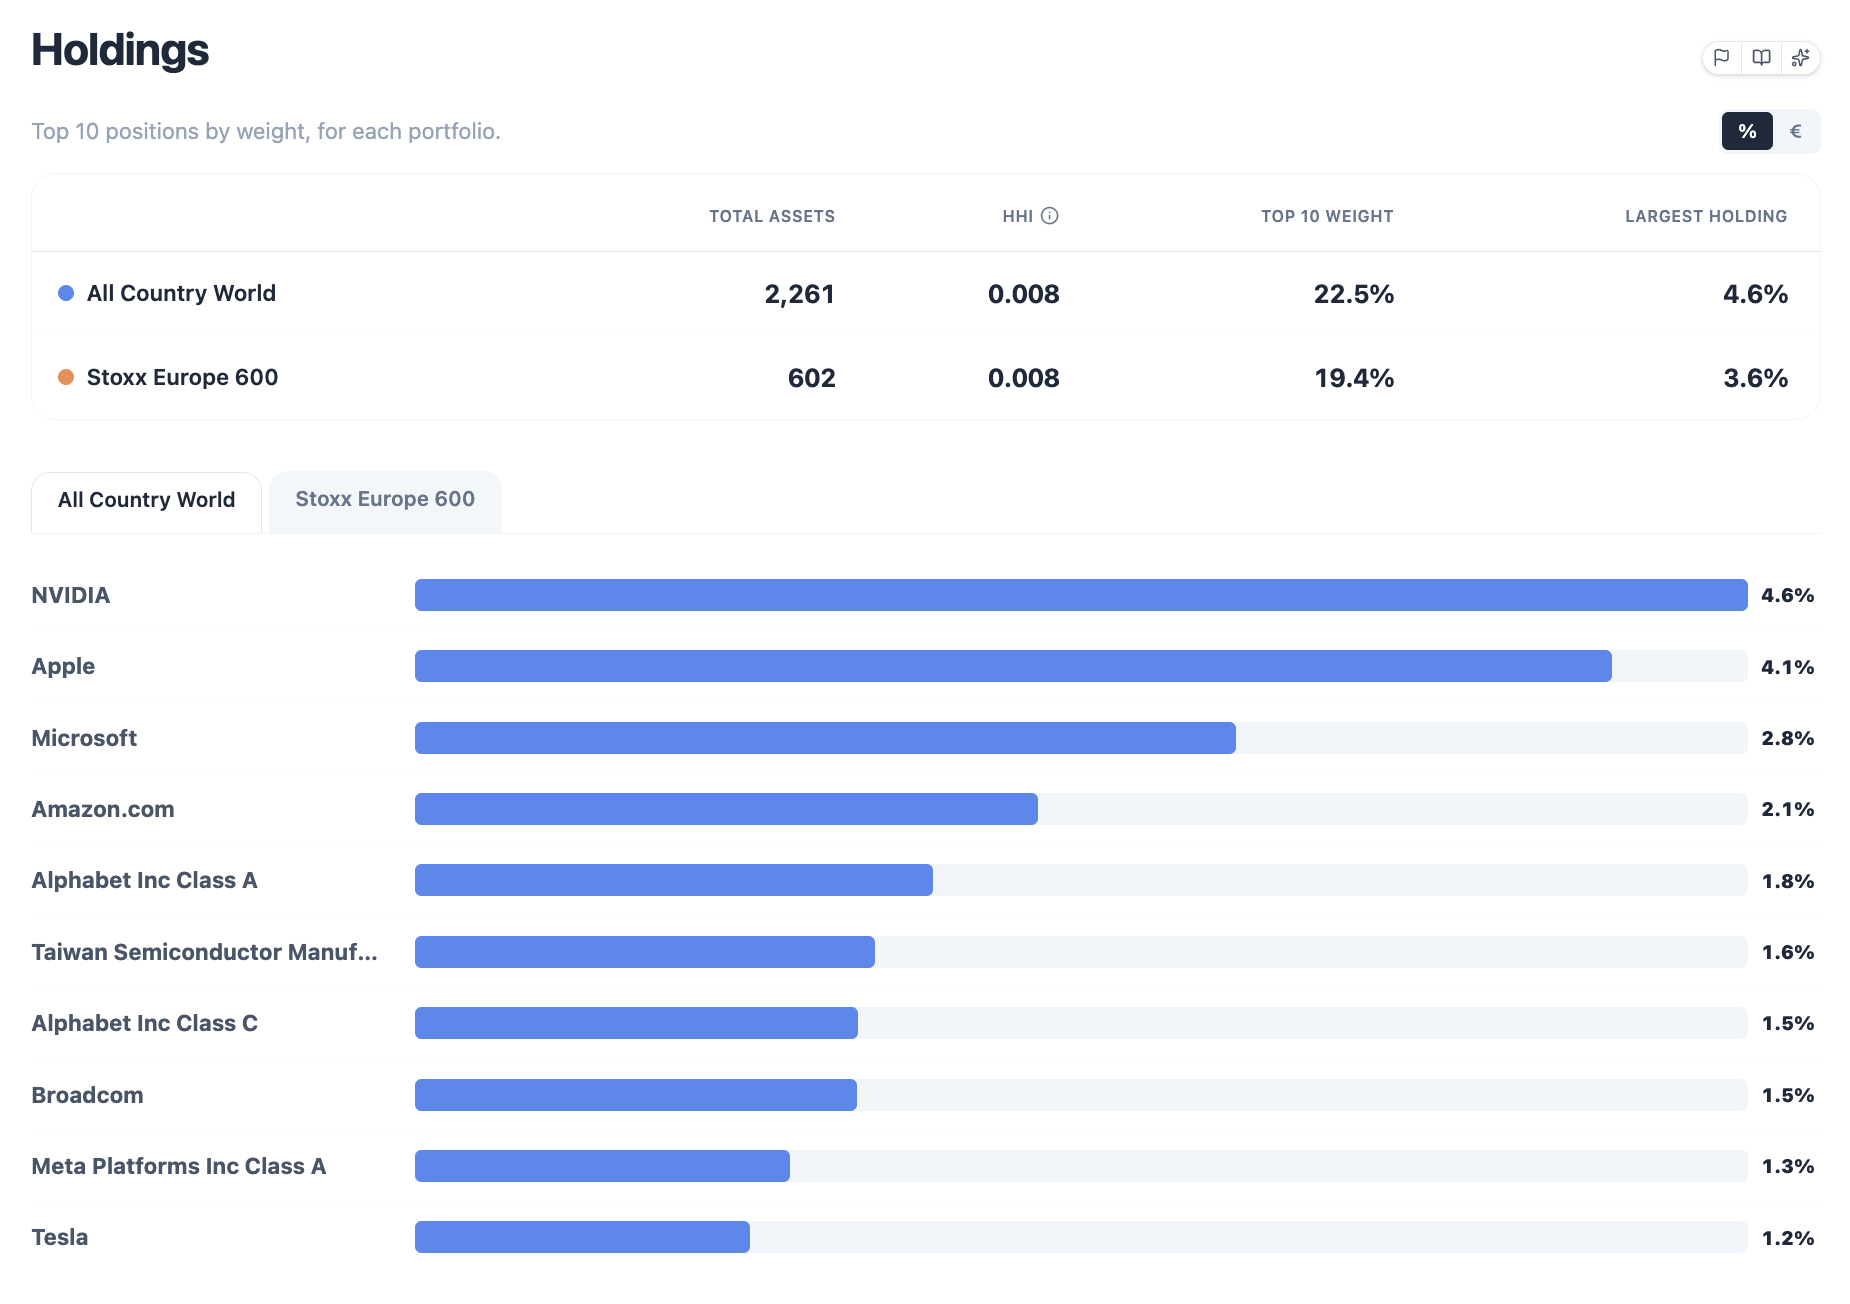
Task: Click Alphabet Class A's 1.8% weight value
Action: [1787, 881]
